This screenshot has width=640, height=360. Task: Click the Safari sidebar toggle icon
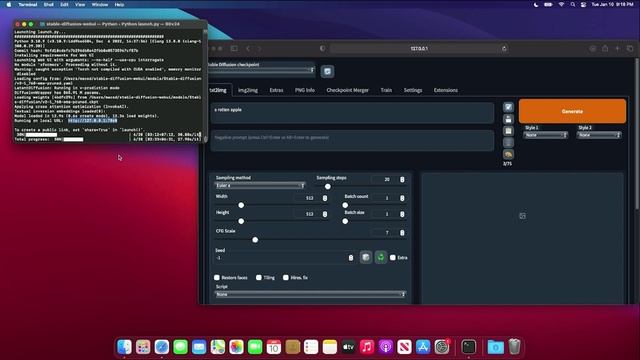coord(234,49)
